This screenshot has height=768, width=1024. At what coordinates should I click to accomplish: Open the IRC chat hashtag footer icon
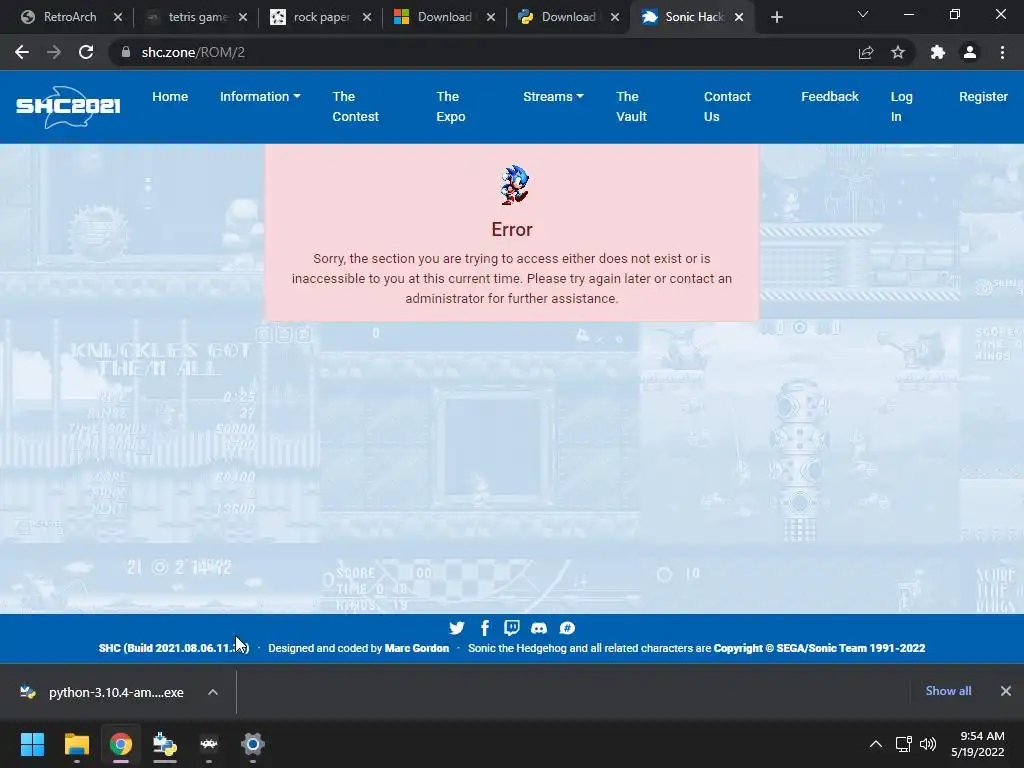tap(567, 628)
